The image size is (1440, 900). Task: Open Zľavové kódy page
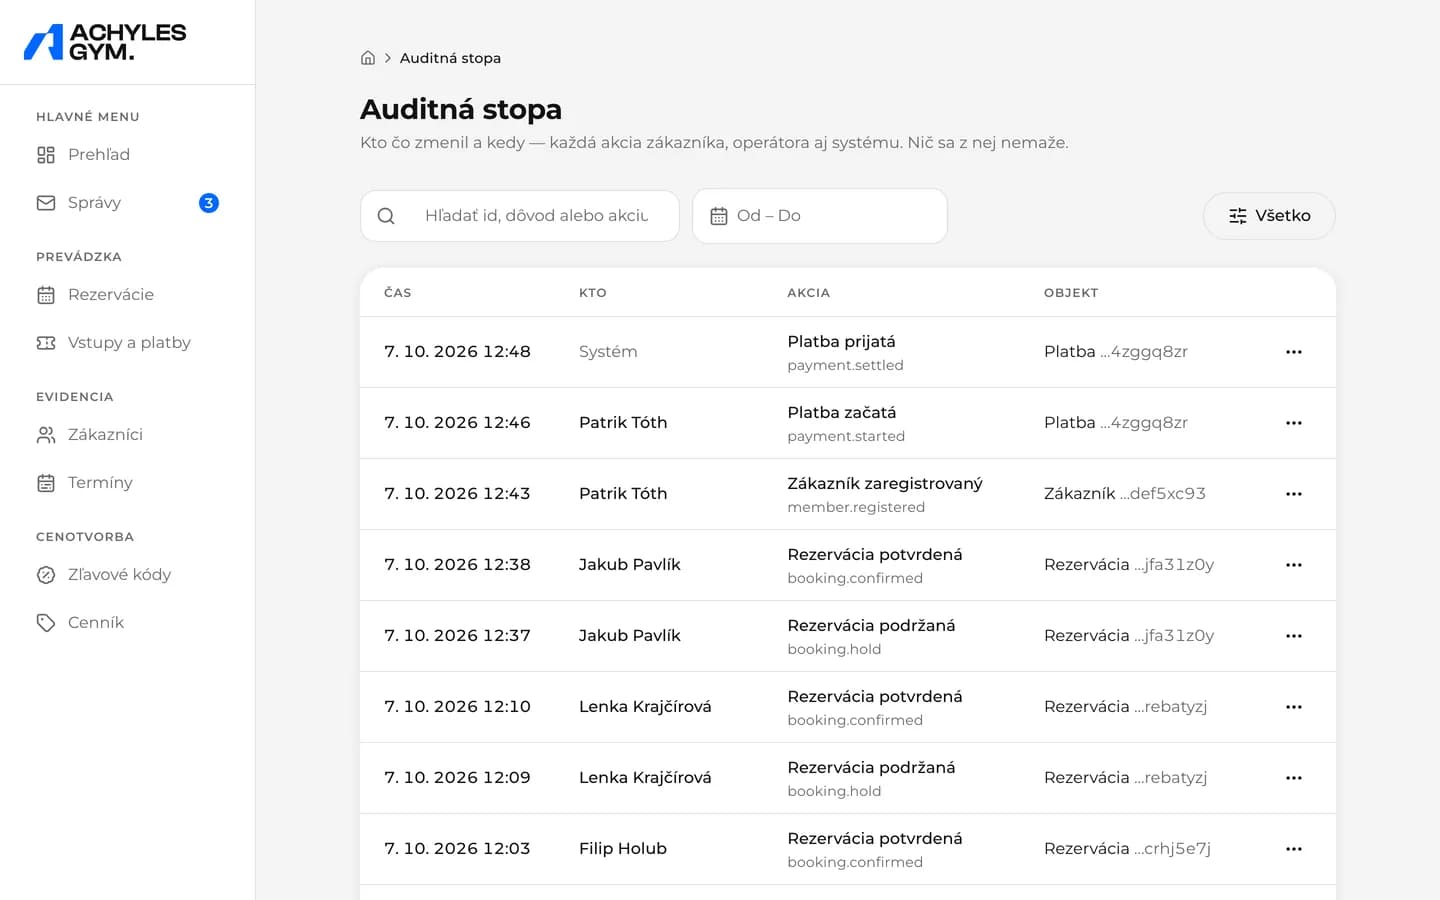pos(127,575)
